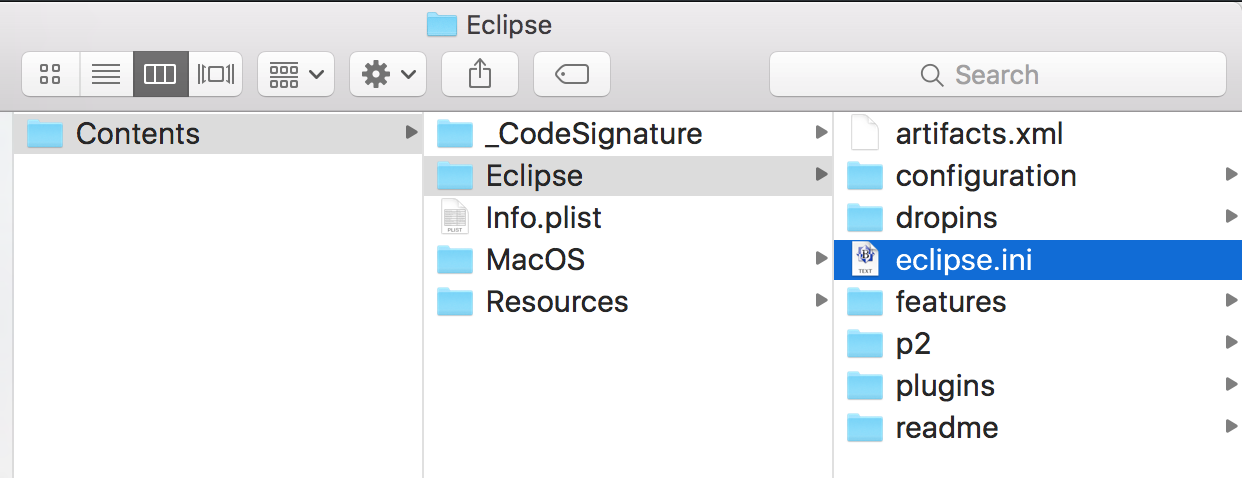
Task: Open the Resources folder
Action: click(x=557, y=302)
